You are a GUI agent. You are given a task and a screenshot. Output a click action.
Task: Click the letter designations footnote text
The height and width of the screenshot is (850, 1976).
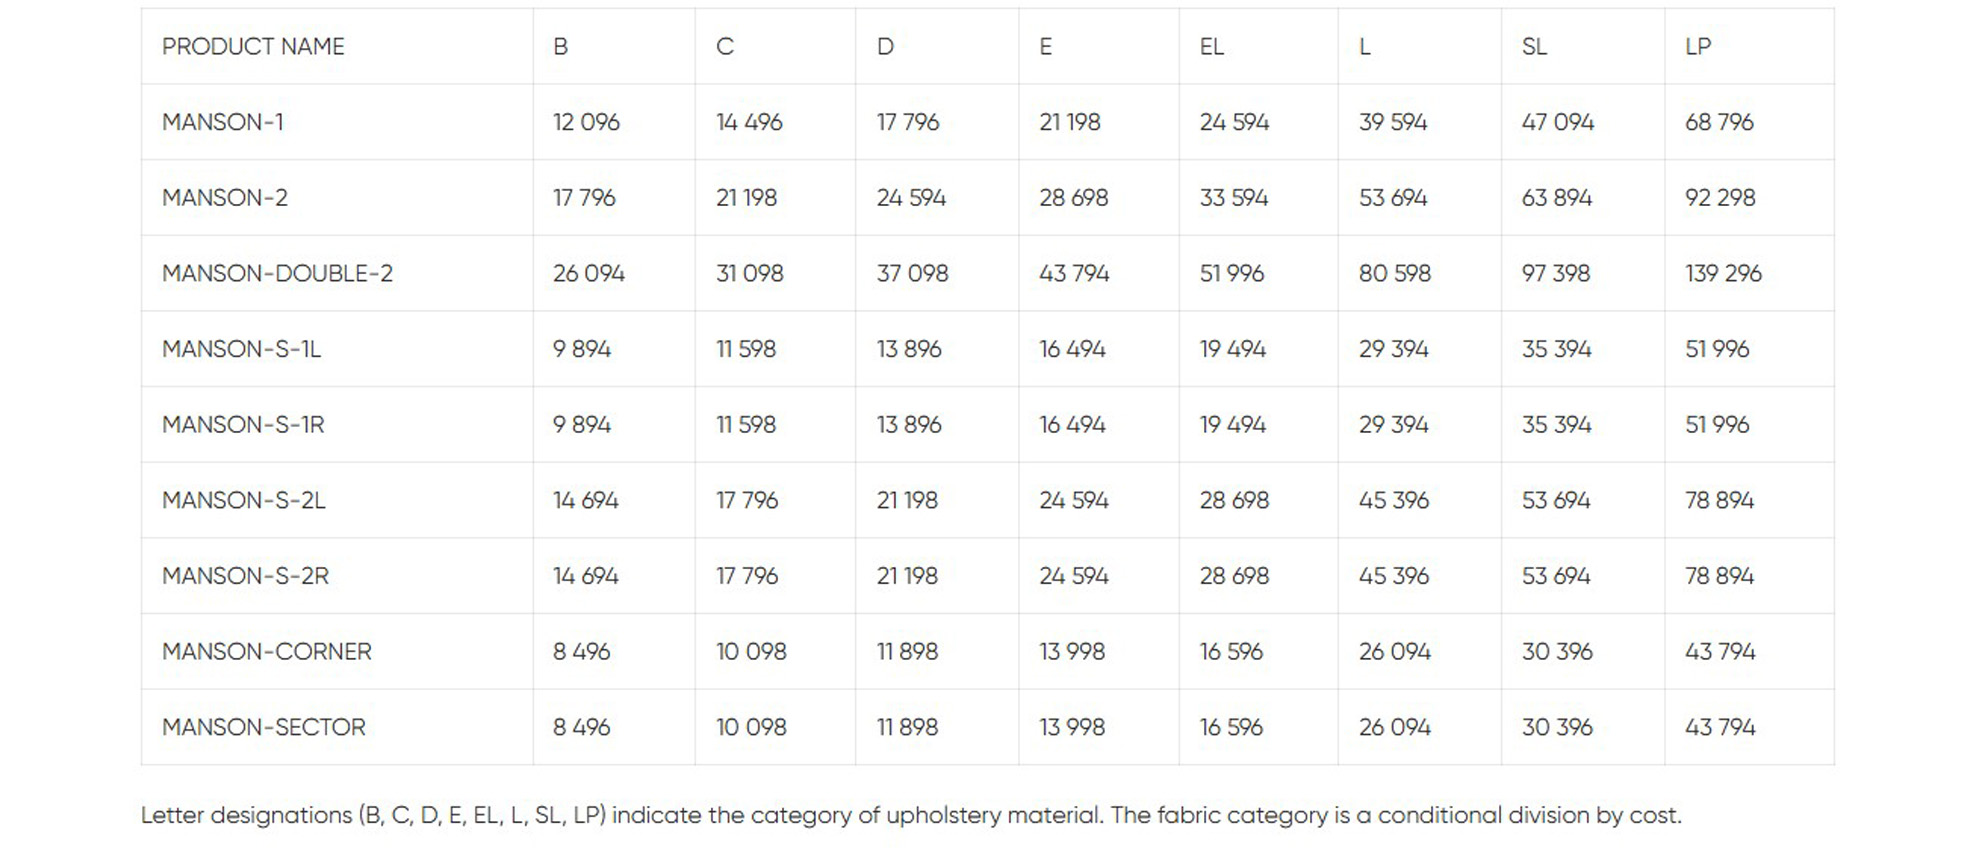[911, 815]
